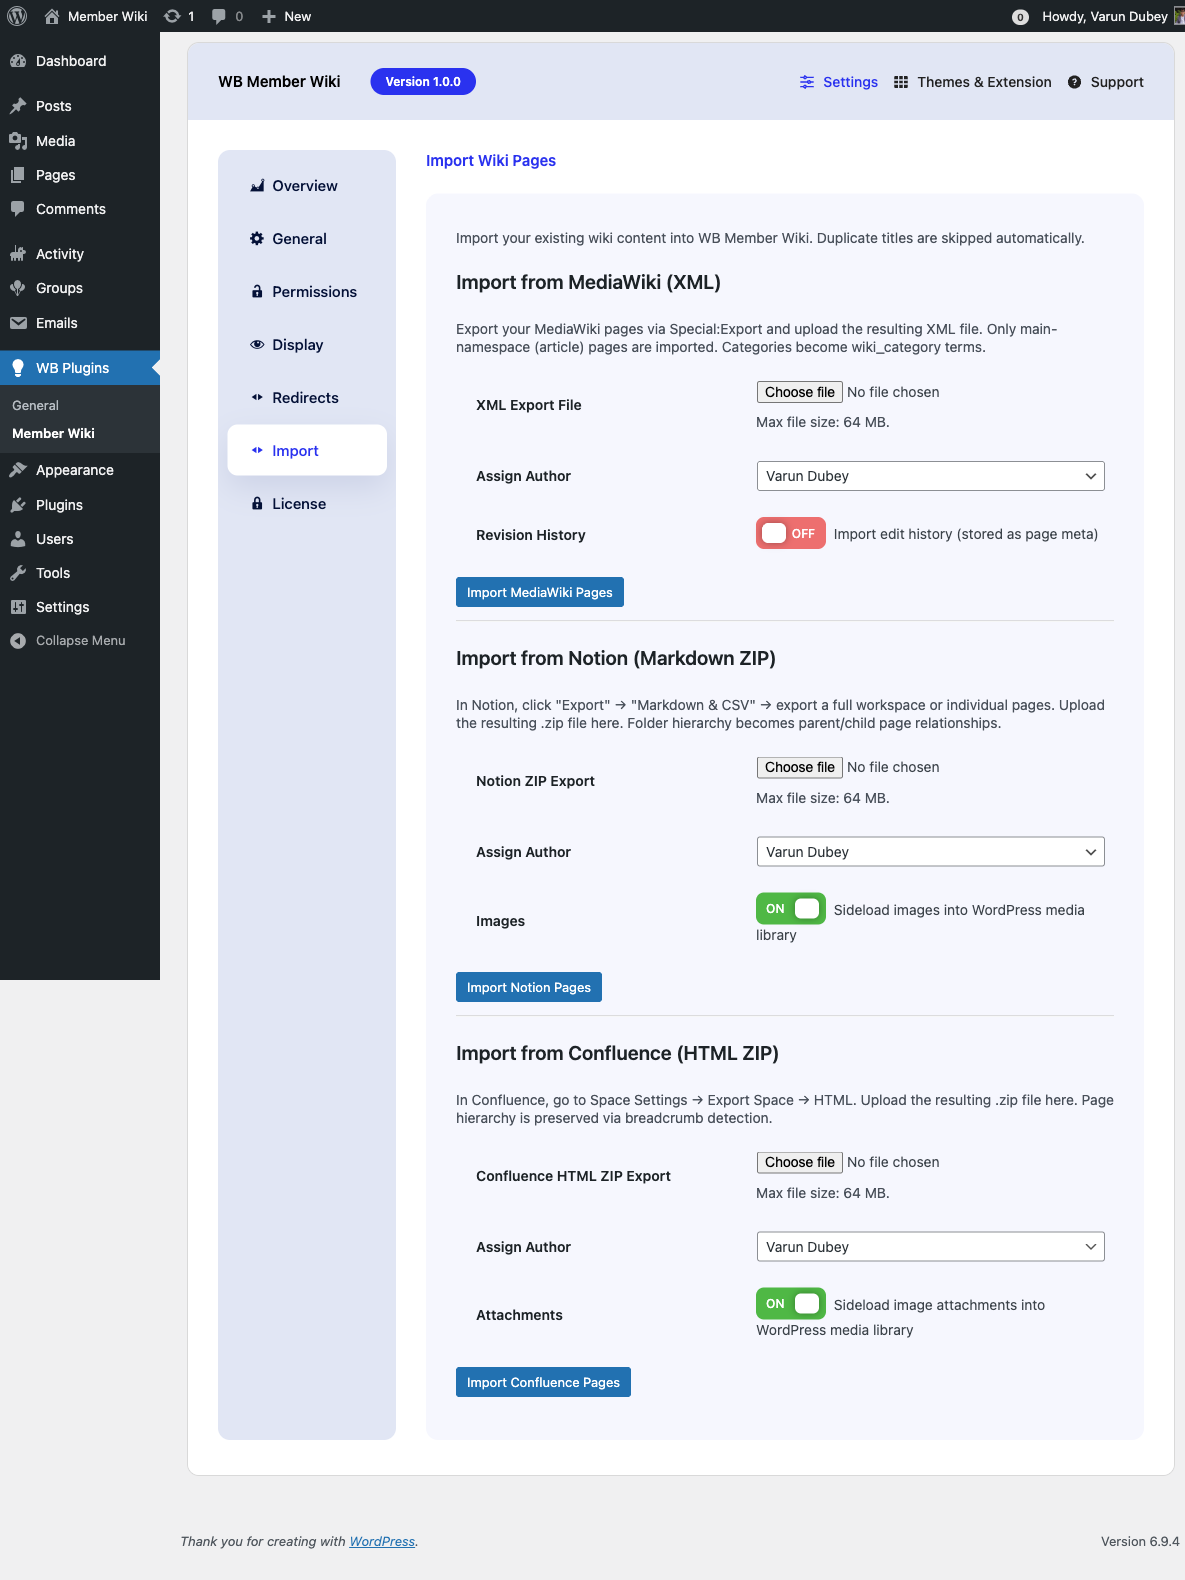Switch to the Permissions settings tab
The width and height of the screenshot is (1185, 1580).
pos(313,292)
